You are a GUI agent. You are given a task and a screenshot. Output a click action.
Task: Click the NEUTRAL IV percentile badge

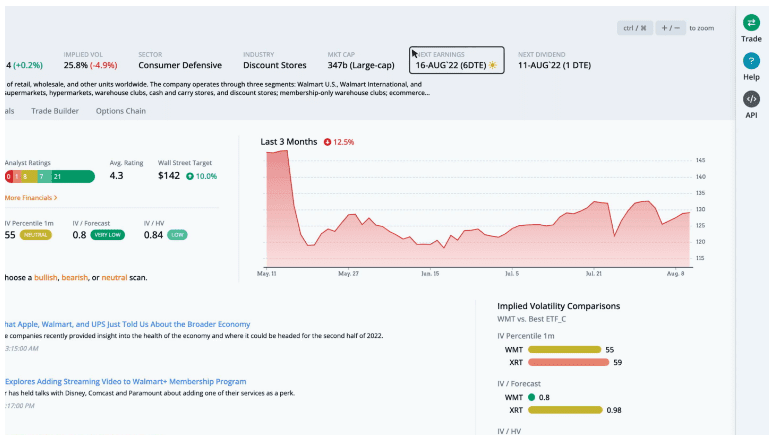click(x=35, y=235)
